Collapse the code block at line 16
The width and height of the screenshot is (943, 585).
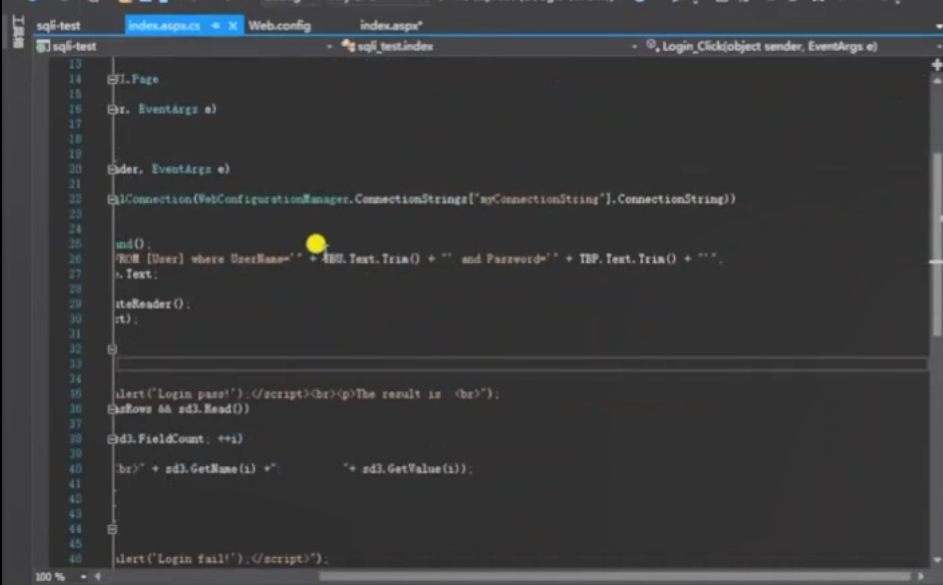[x=112, y=109]
